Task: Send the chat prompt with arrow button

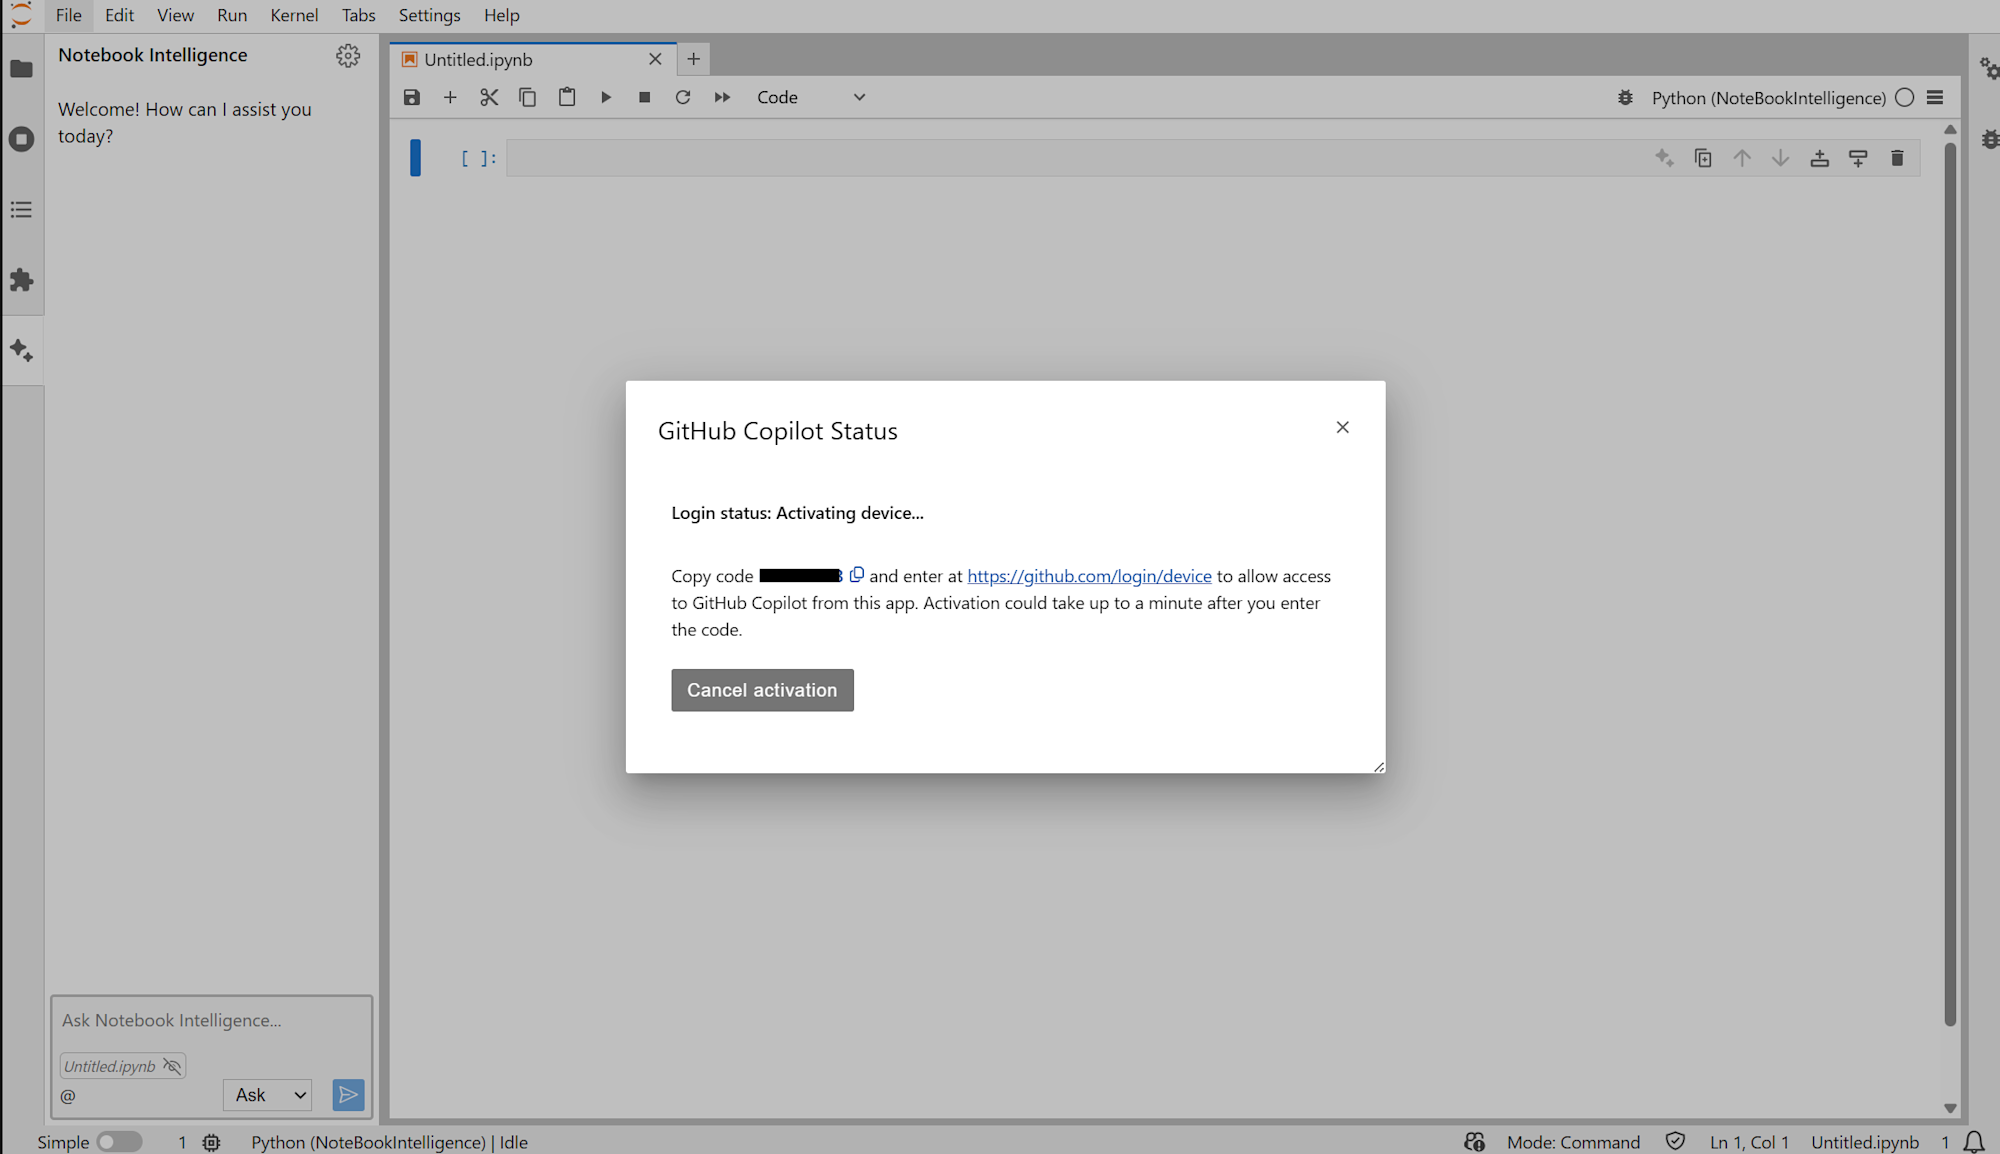Action: [x=348, y=1095]
